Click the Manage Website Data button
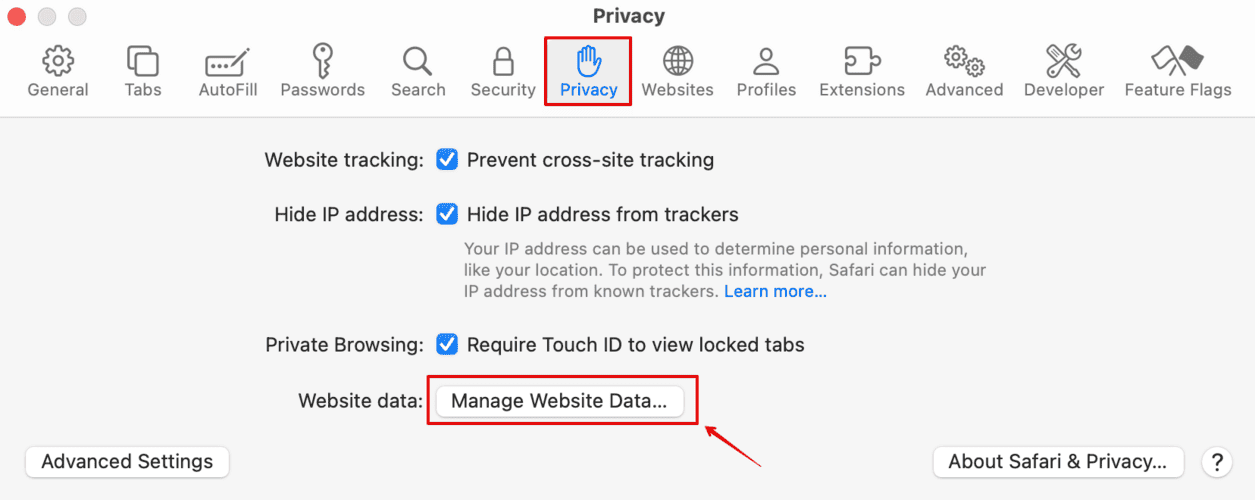 point(559,401)
